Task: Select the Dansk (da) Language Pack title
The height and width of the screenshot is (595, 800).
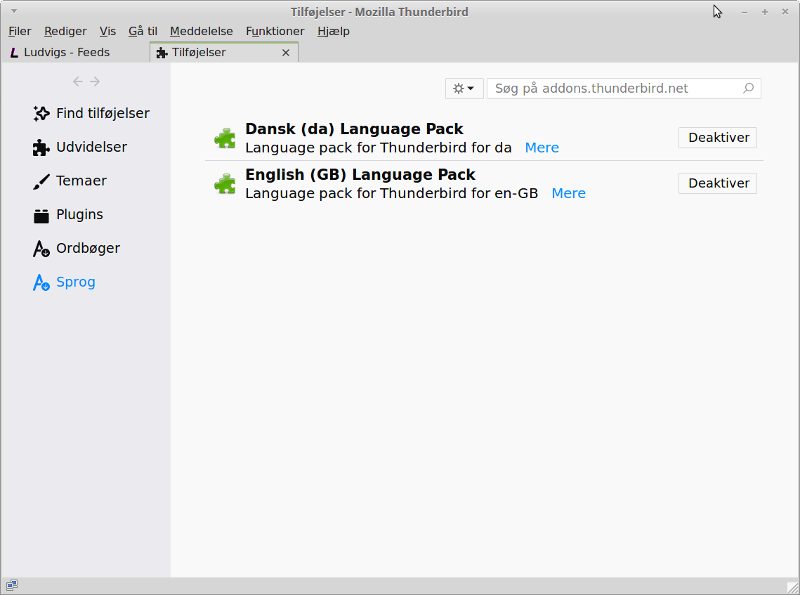Action: coord(354,129)
